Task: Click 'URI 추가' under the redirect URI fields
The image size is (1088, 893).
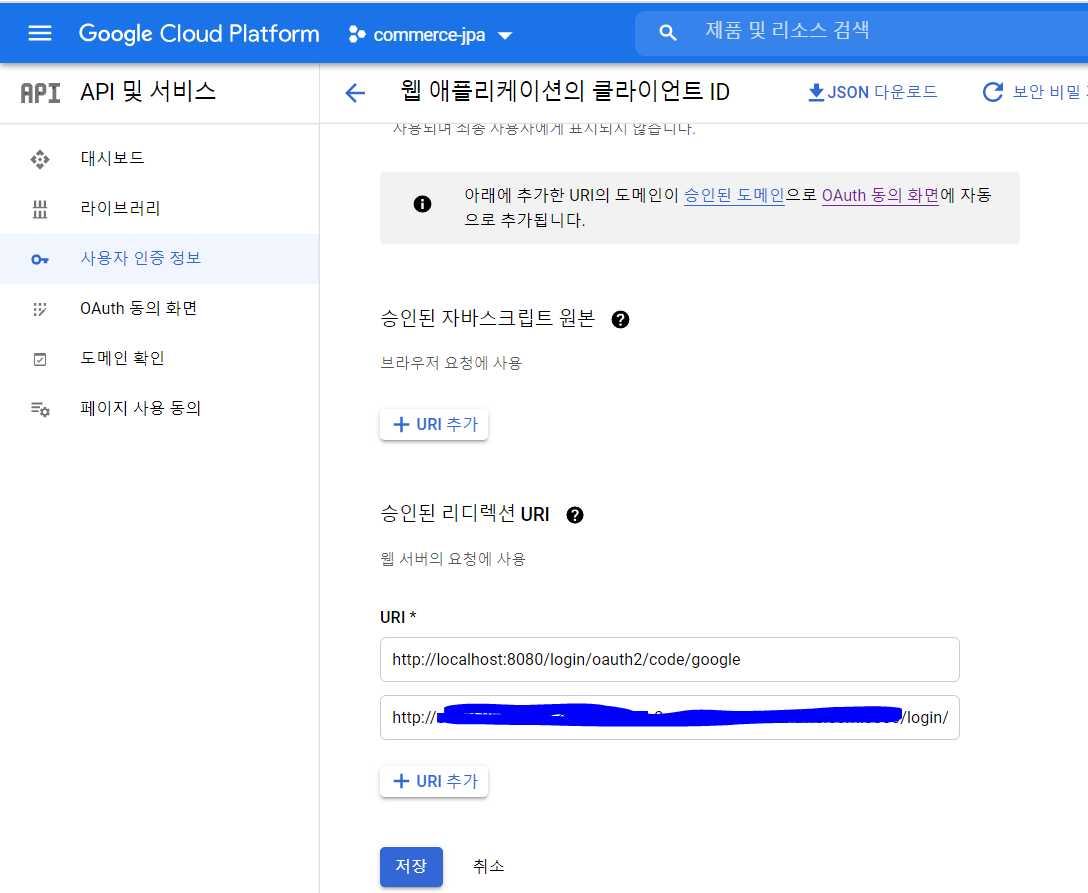Action: tap(434, 781)
